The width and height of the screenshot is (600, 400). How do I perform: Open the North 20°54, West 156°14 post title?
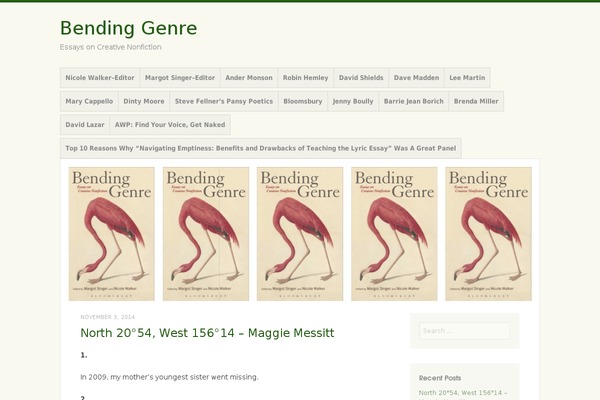point(207,333)
